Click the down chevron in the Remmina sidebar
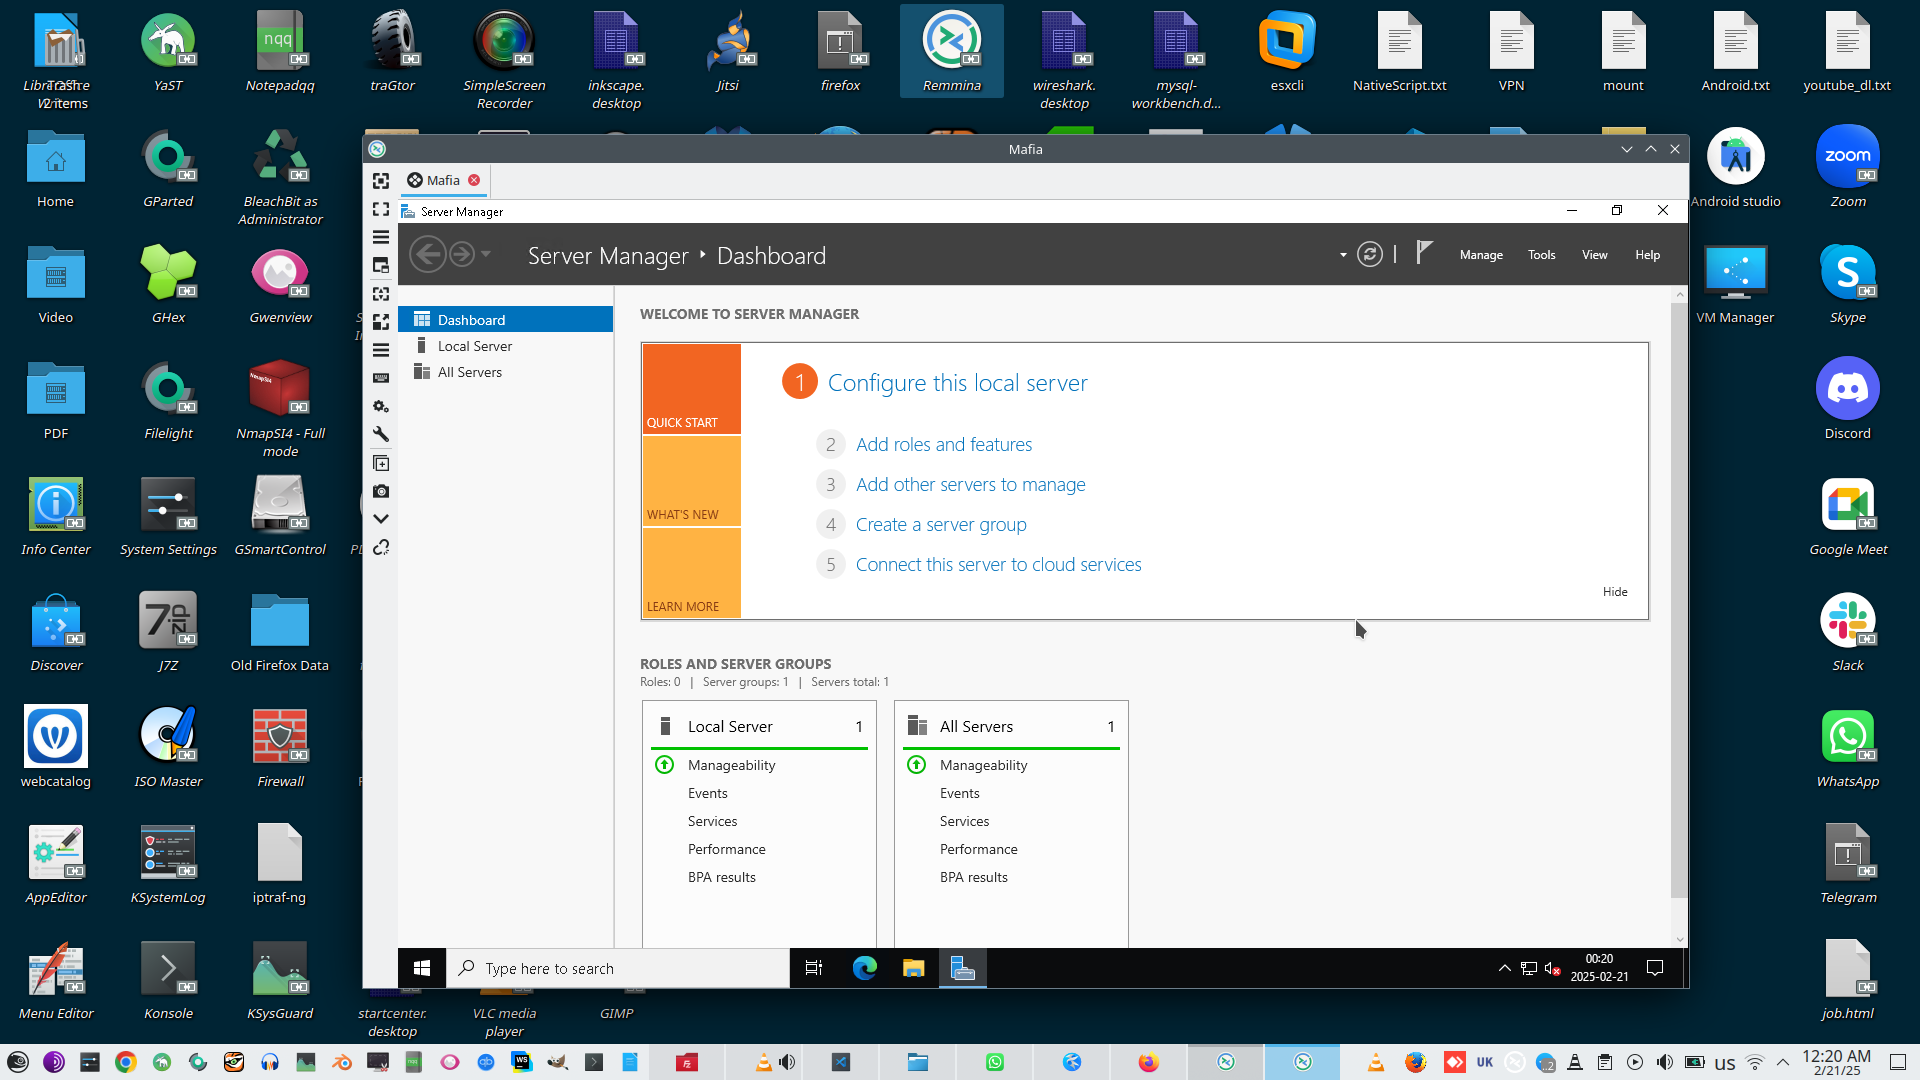 [x=381, y=519]
